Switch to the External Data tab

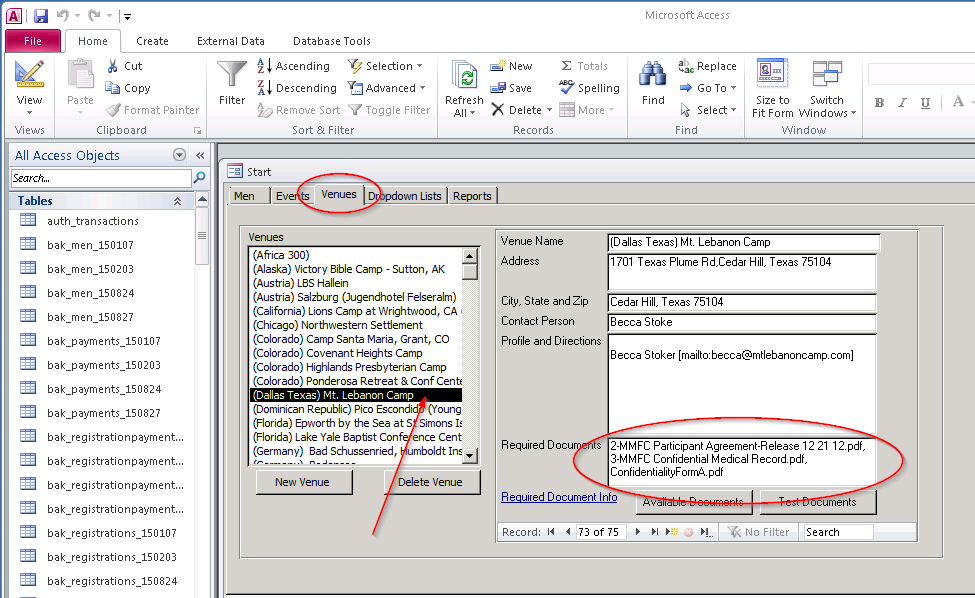231,41
